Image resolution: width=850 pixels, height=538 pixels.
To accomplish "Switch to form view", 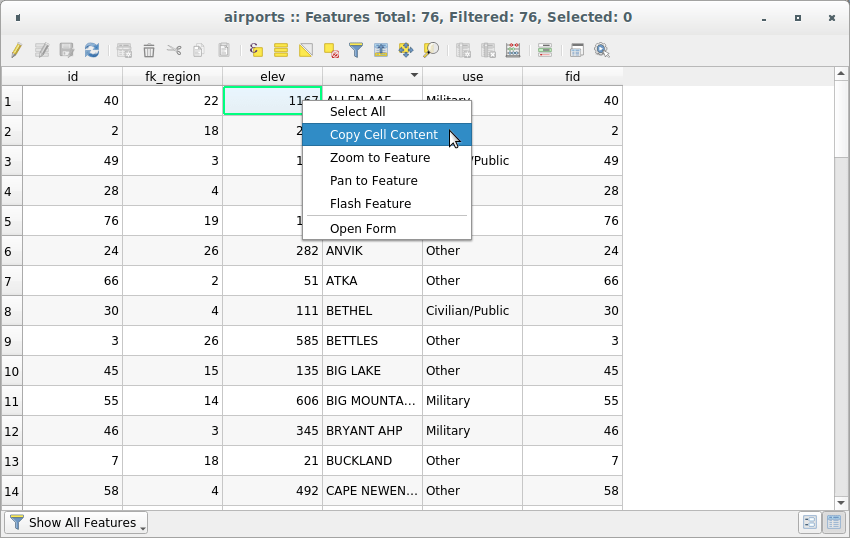I will pos(810,522).
